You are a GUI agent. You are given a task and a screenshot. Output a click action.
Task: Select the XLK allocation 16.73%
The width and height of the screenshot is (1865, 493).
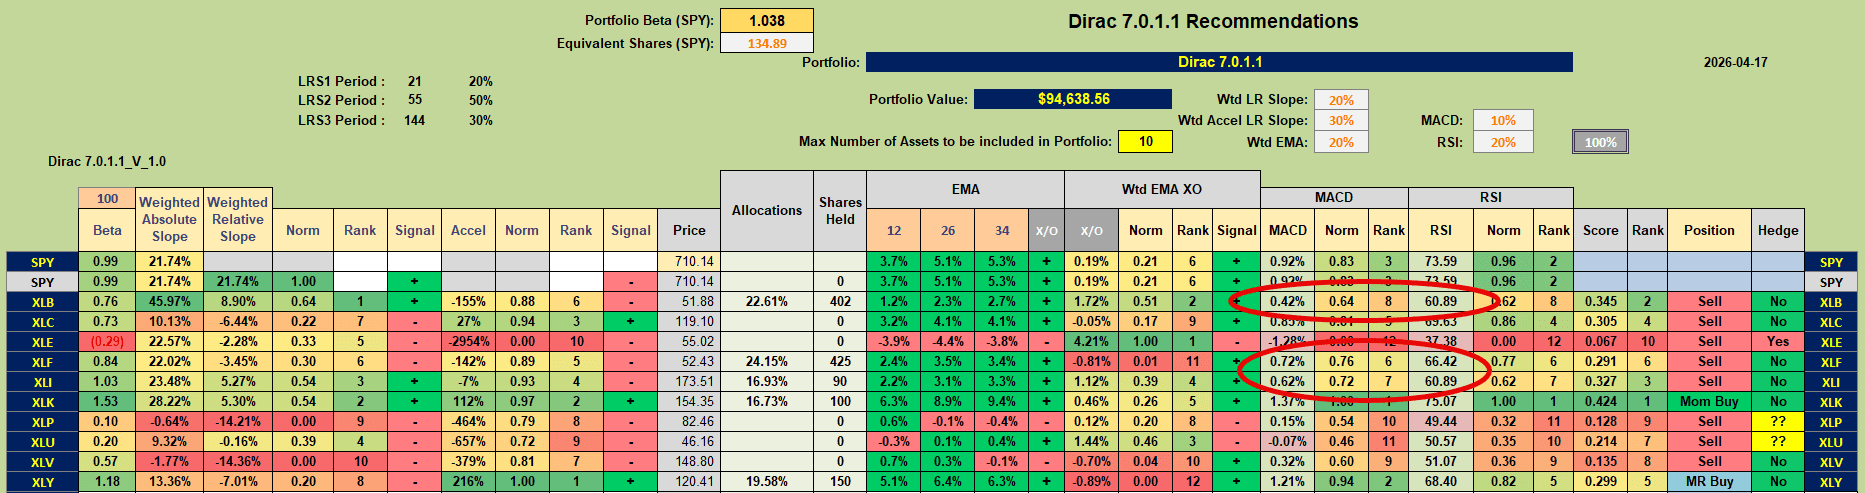(767, 401)
